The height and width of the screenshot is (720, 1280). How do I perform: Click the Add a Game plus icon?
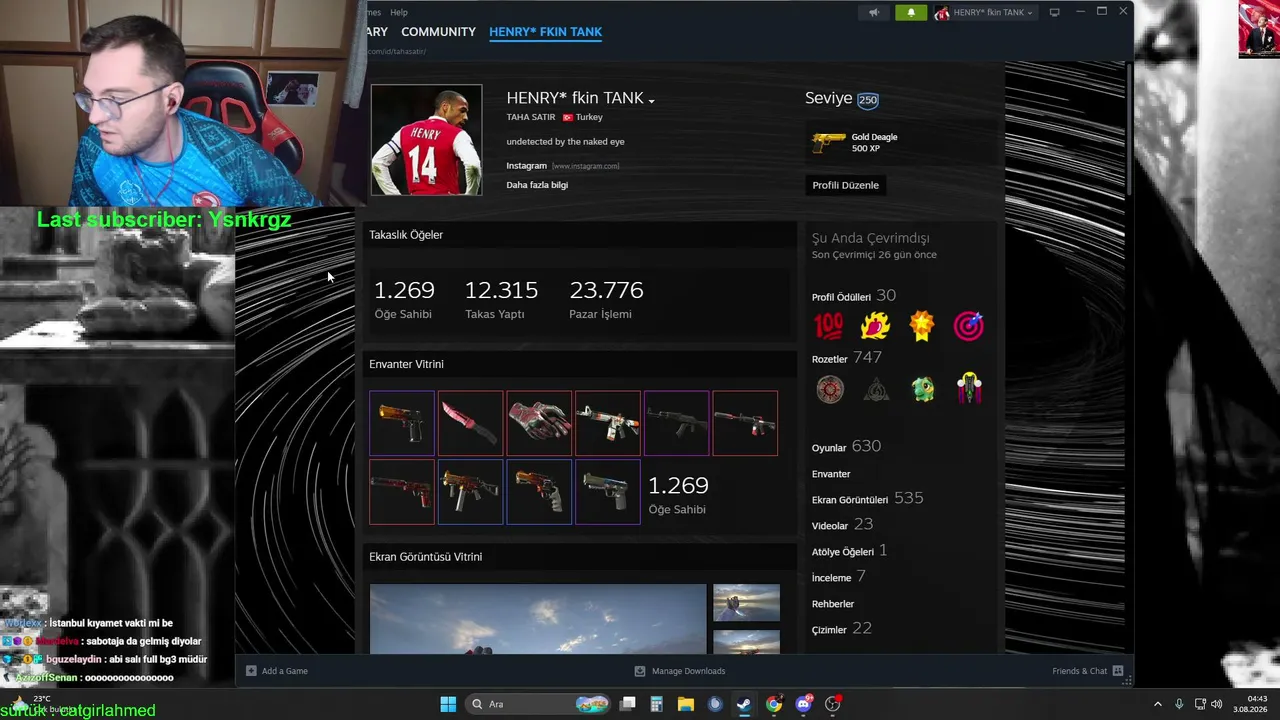pos(251,671)
